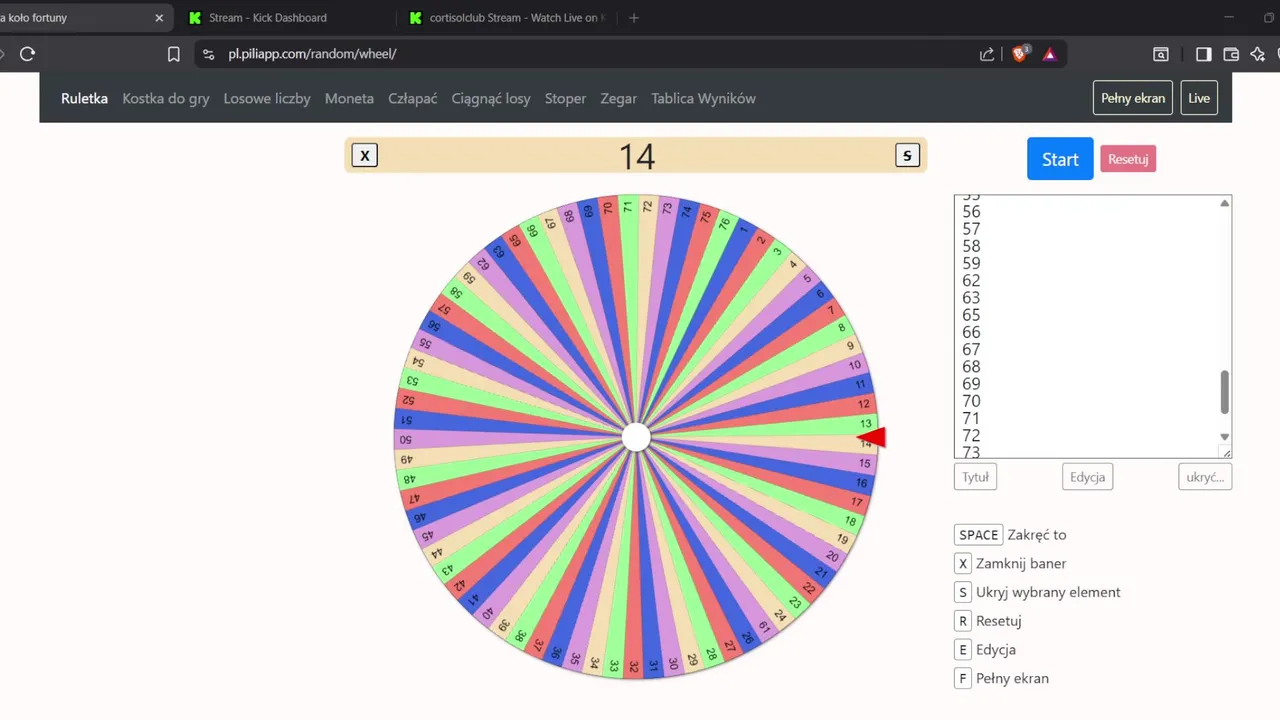
Task: Click the address bar URL
Action: coord(312,54)
